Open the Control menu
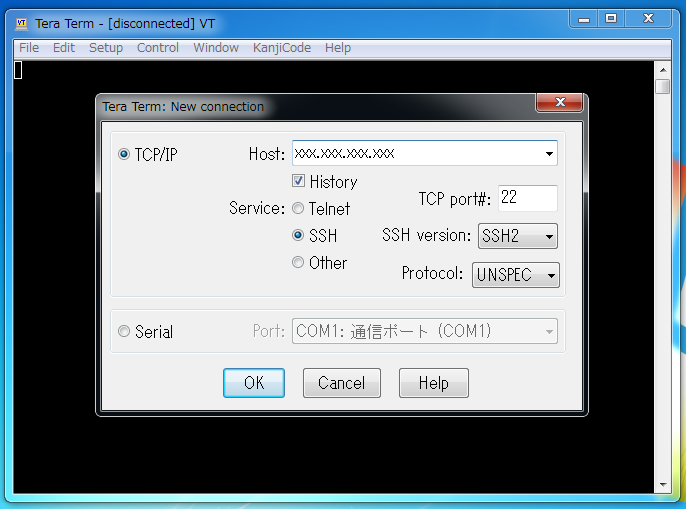 (x=158, y=48)
